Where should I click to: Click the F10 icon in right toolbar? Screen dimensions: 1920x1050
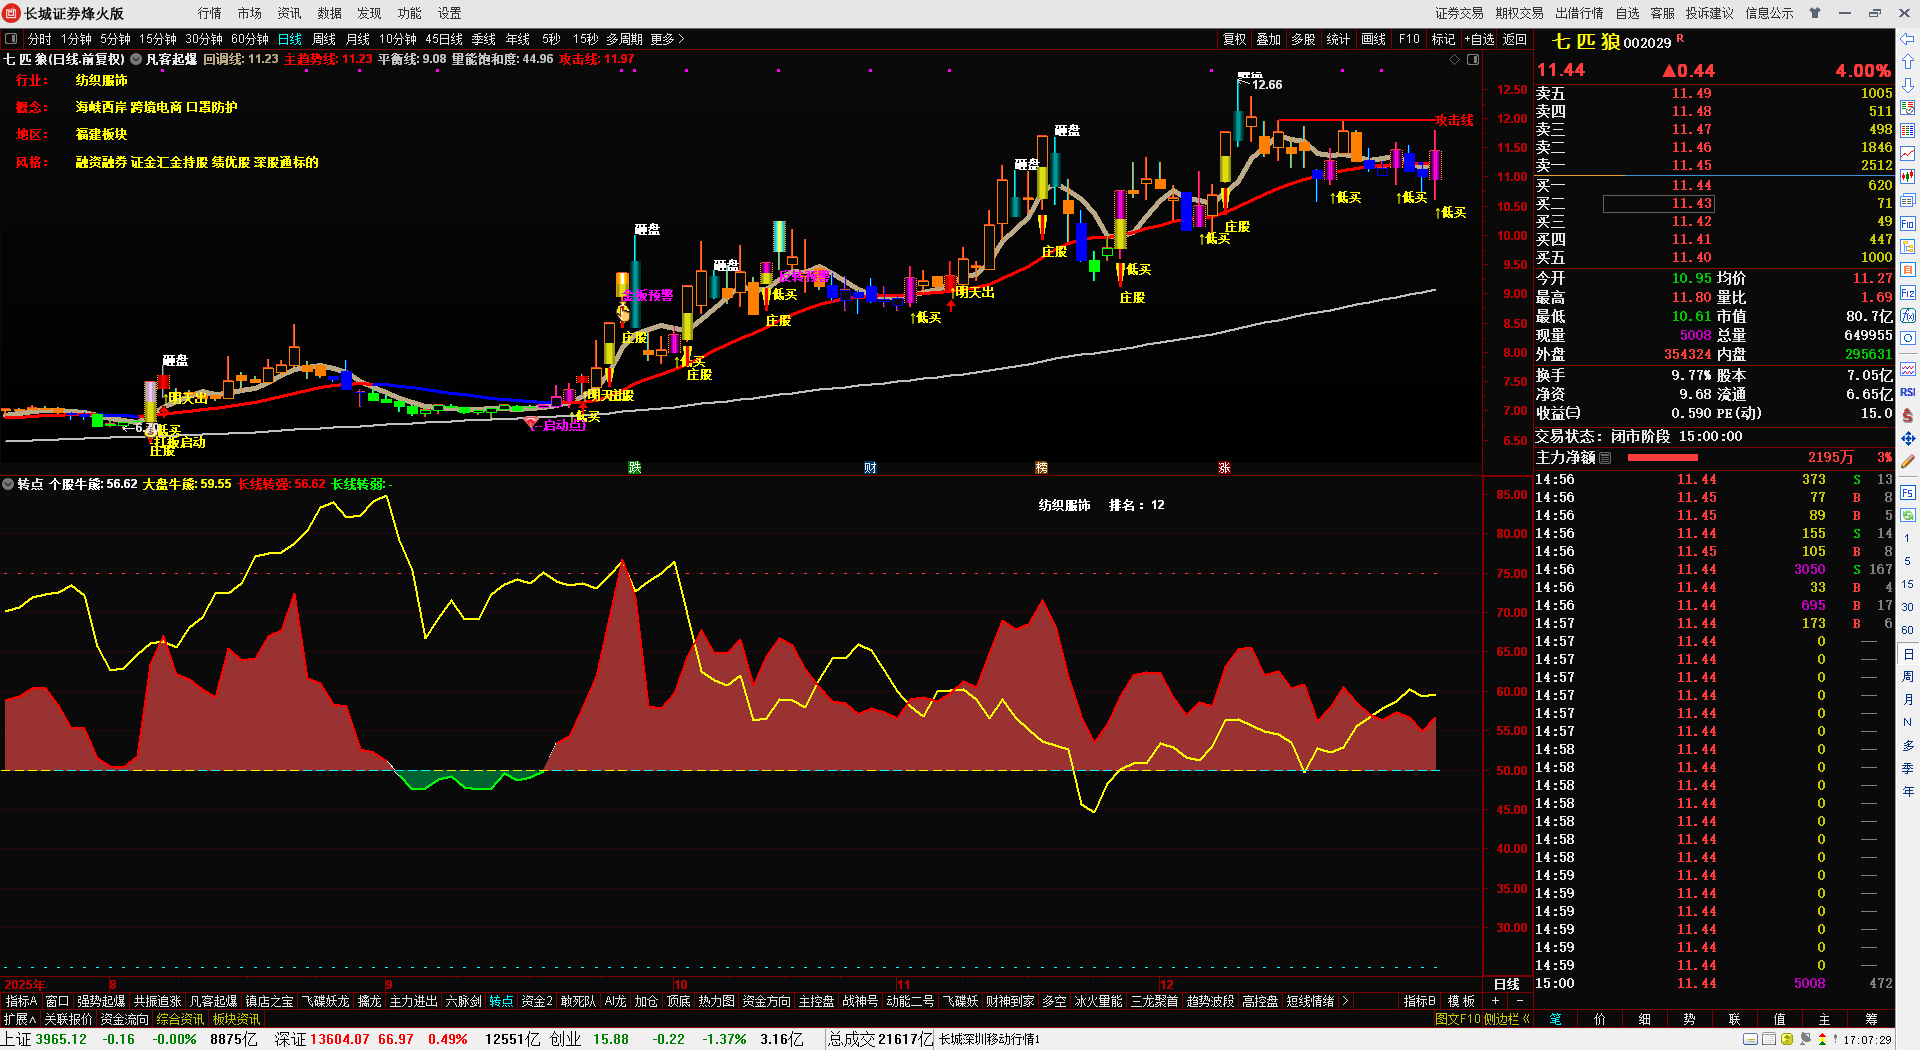[x=1908, y=223]
